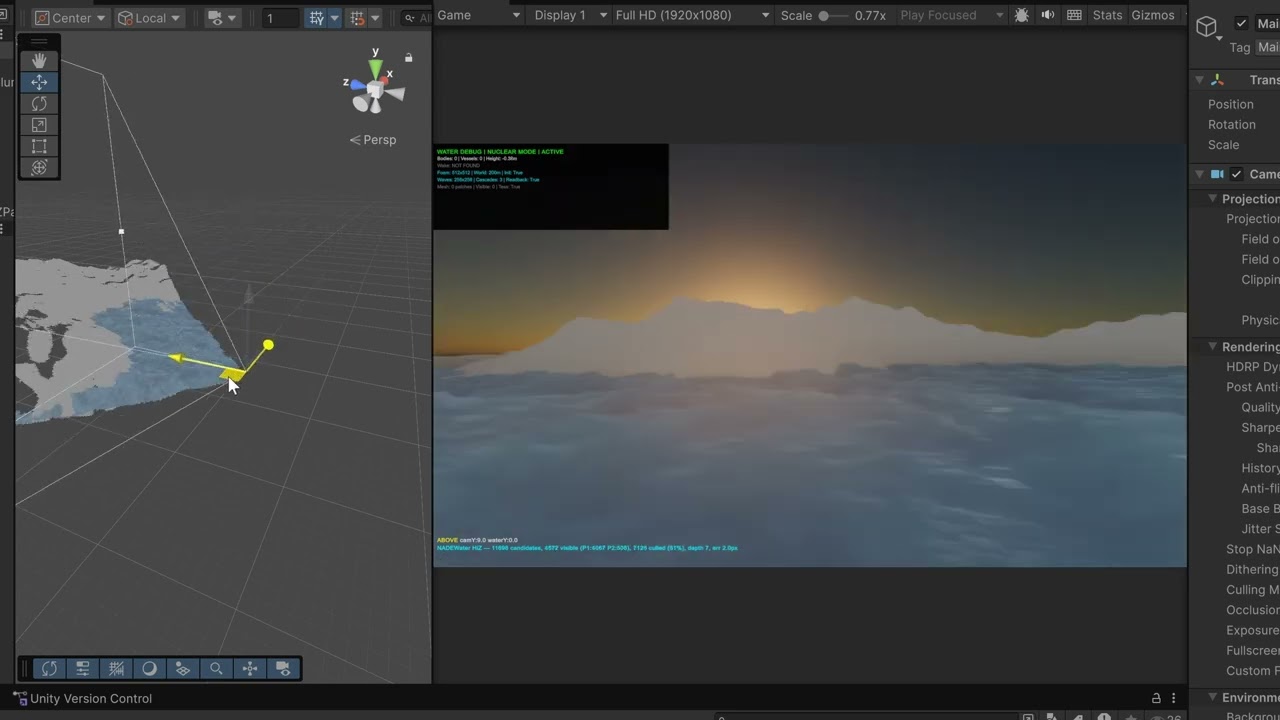Screen dimensions: 1280x720
Task: Open the Unity Version Control tab
Action: (82, 699)
